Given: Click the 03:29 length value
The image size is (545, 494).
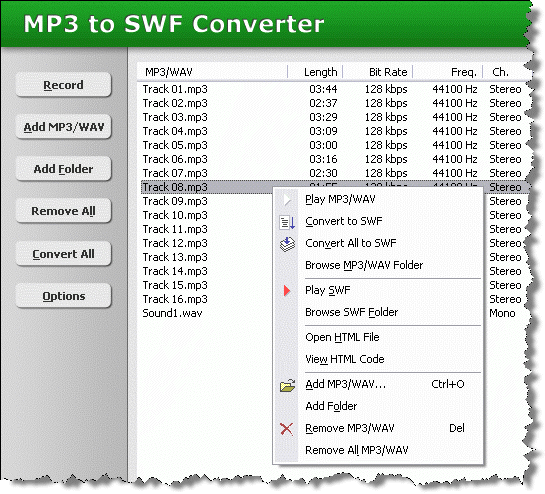Looking at the screenshot, I should pos(323,117).
